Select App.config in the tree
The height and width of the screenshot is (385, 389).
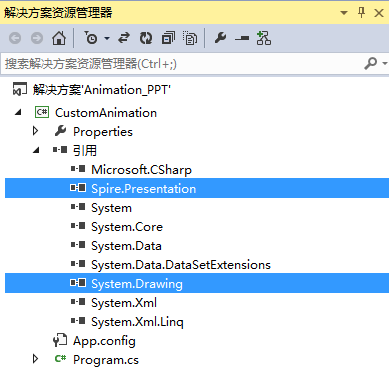pos(104,341)
